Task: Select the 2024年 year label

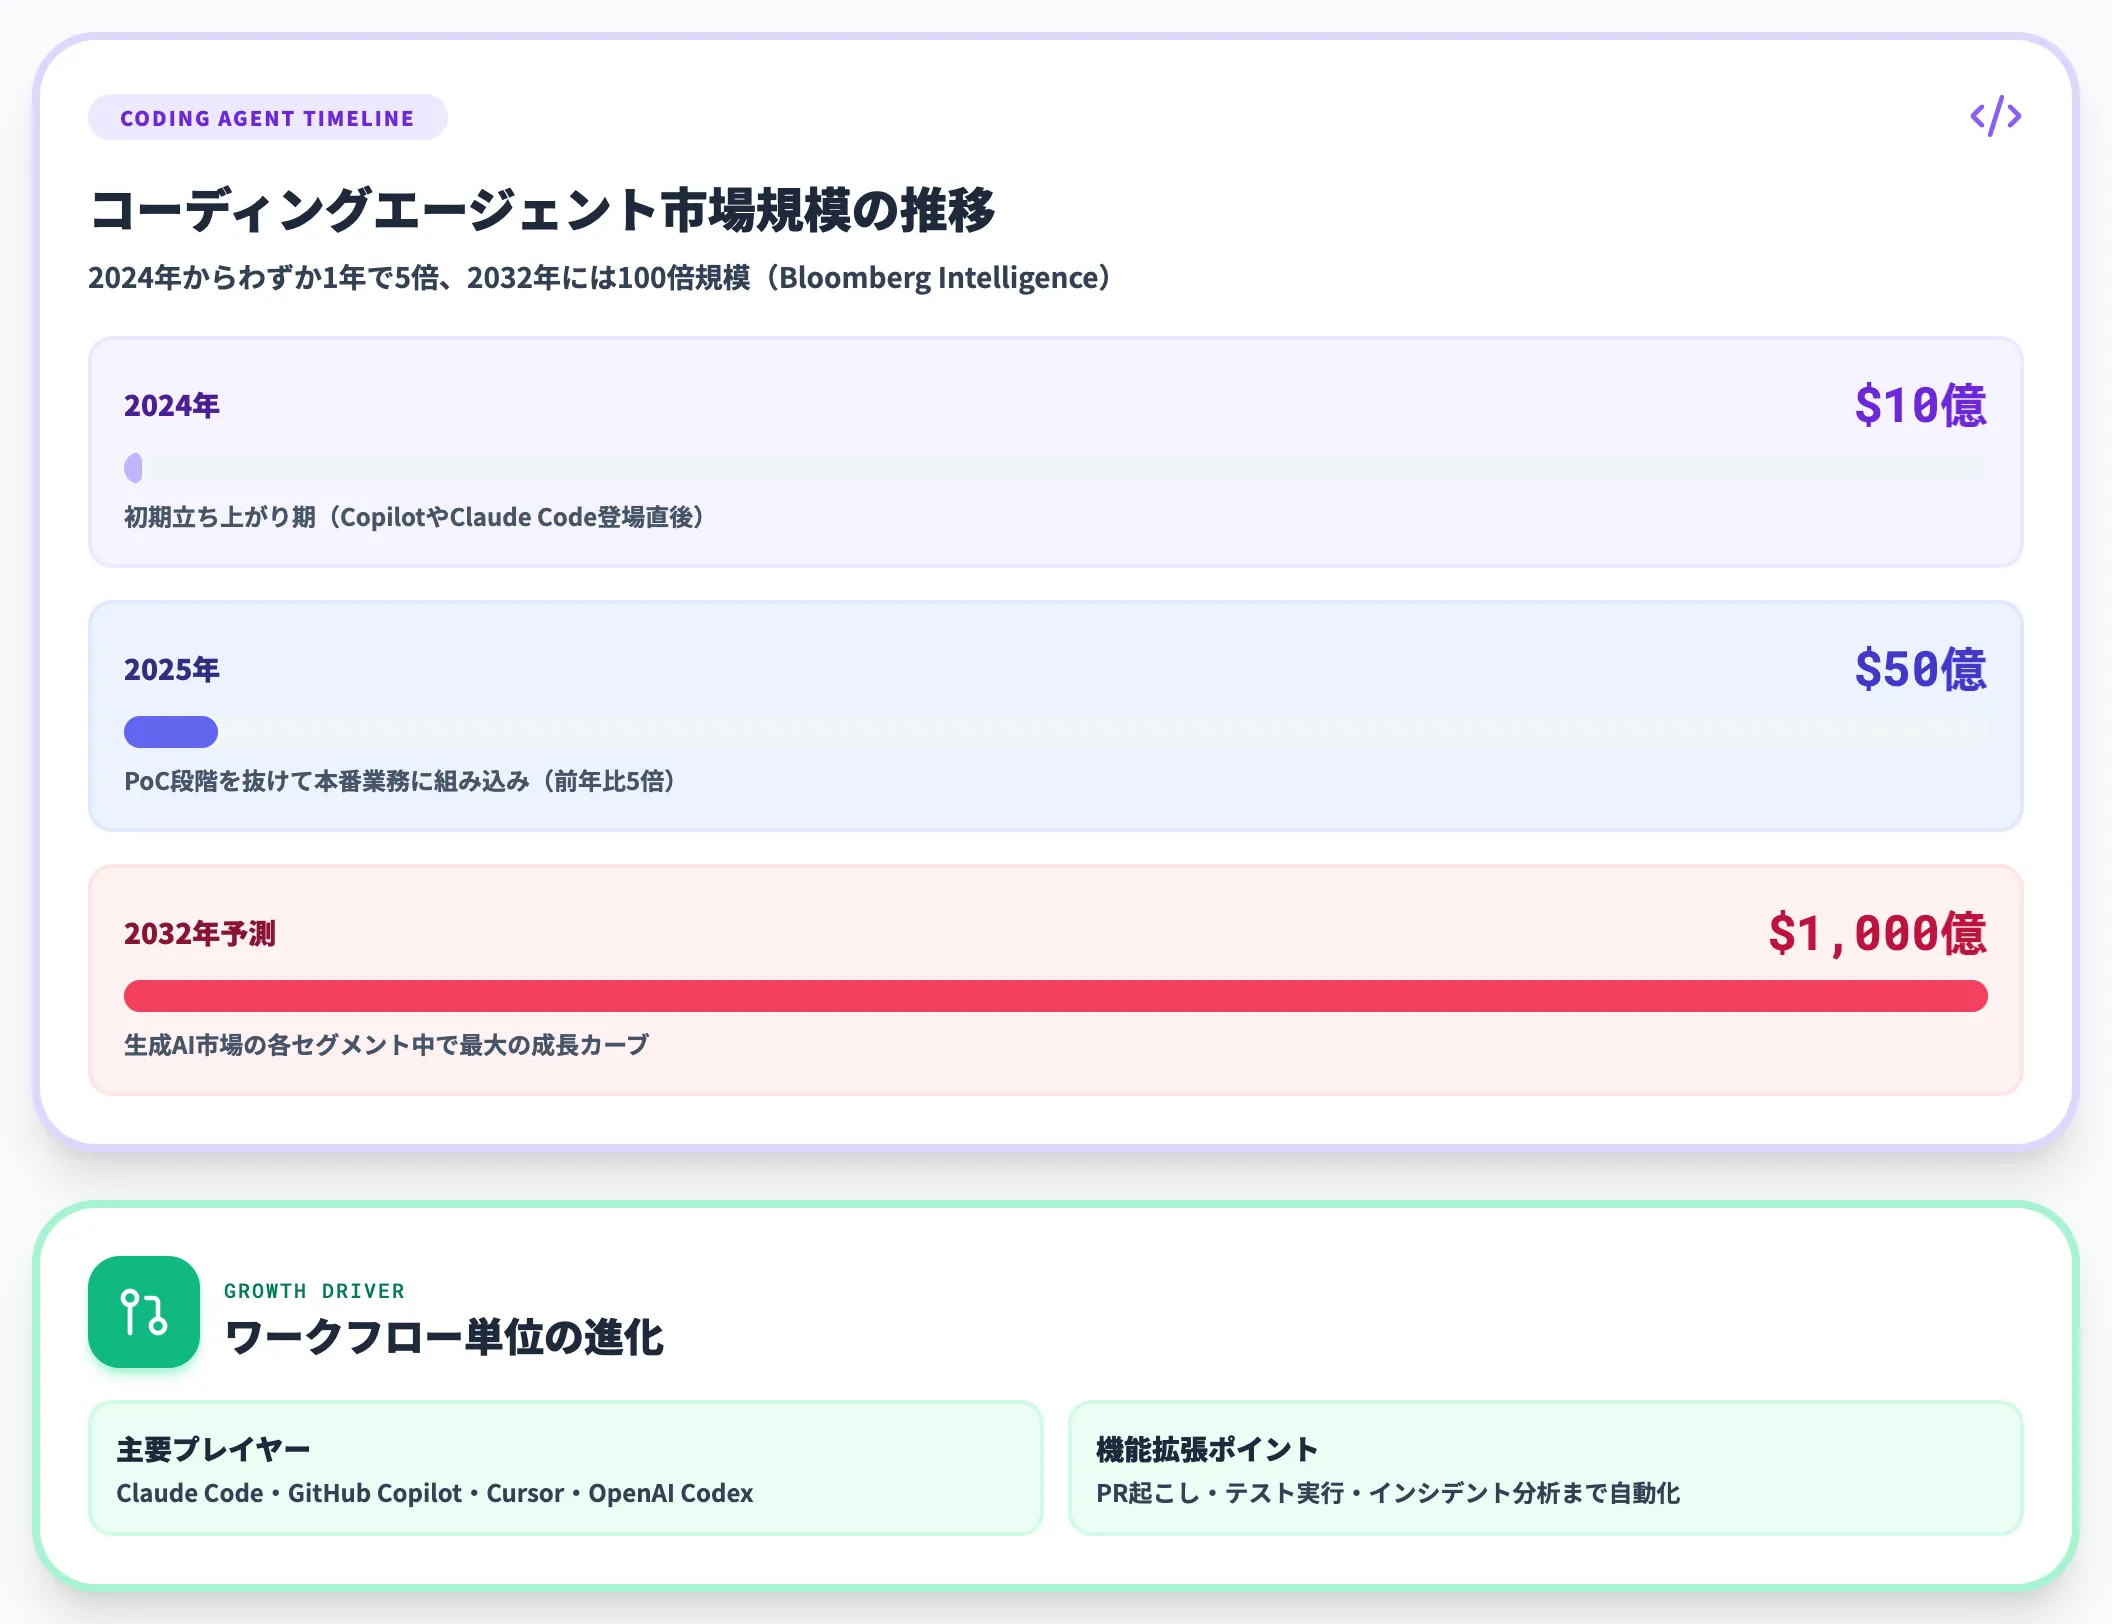Action: [x=172, y=405]
